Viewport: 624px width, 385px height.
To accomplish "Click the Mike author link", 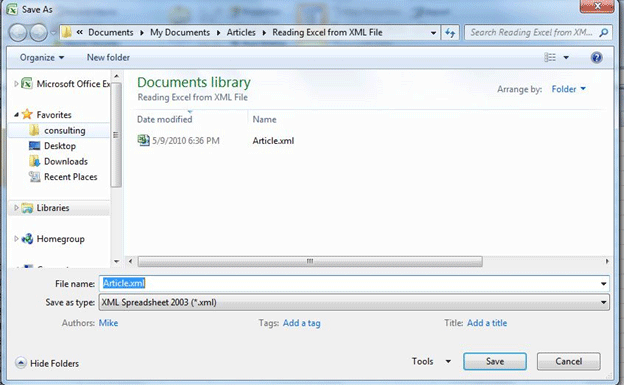I will point(108,323).
